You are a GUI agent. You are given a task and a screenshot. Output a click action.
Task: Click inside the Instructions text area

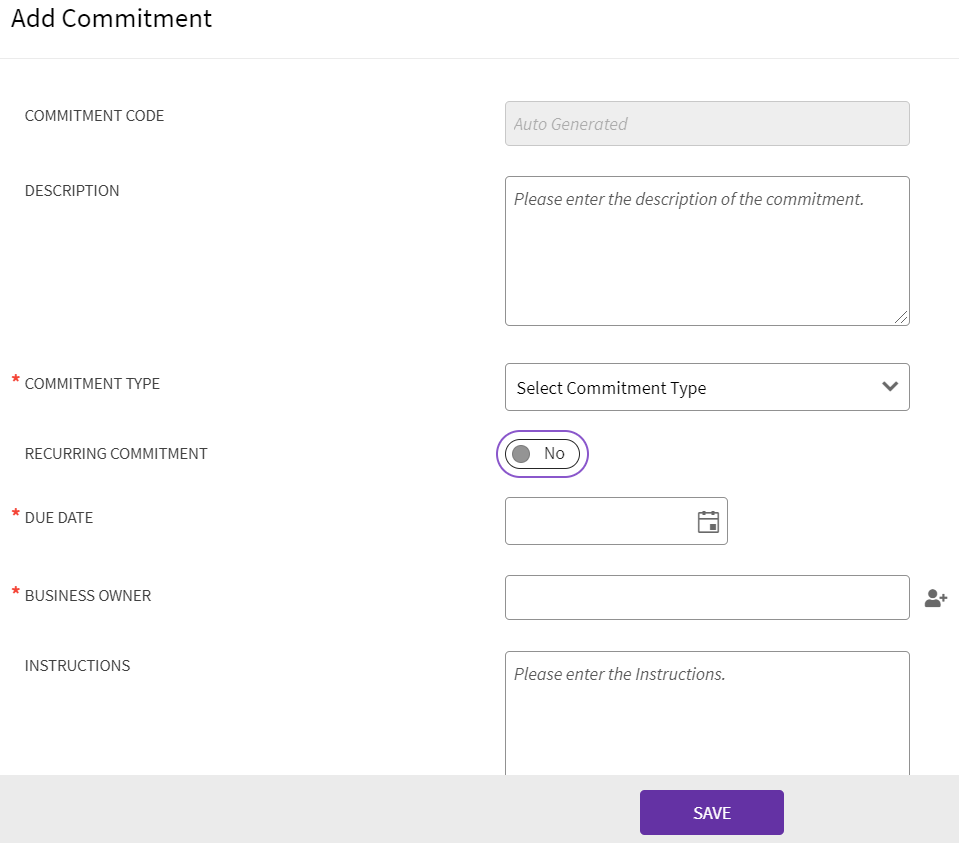706,715
